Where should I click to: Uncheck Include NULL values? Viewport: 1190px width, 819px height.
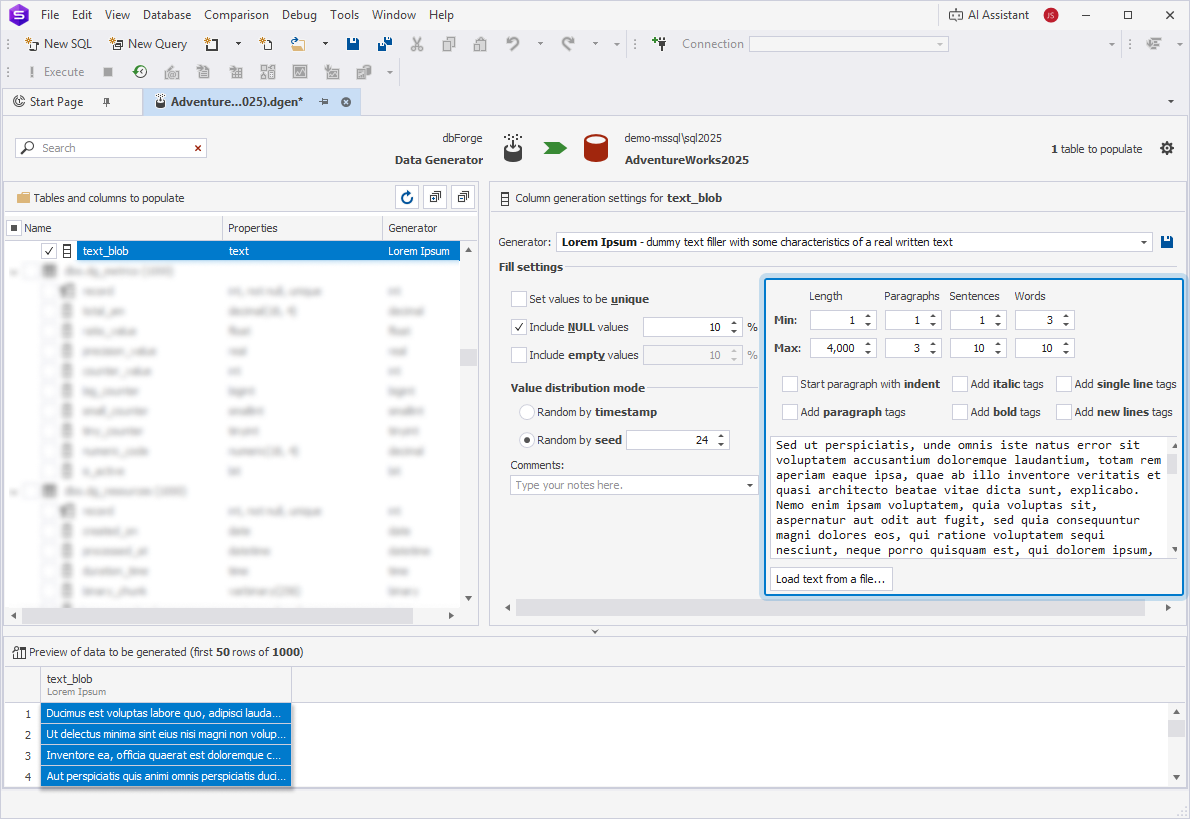click(x=519, y=327)
